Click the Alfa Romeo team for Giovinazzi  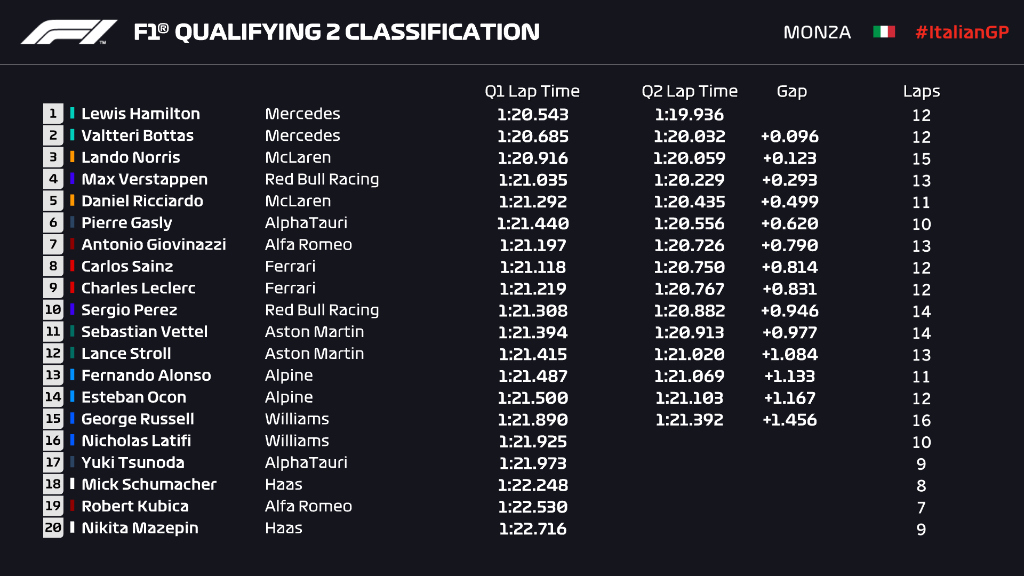(x=308, y=245)
